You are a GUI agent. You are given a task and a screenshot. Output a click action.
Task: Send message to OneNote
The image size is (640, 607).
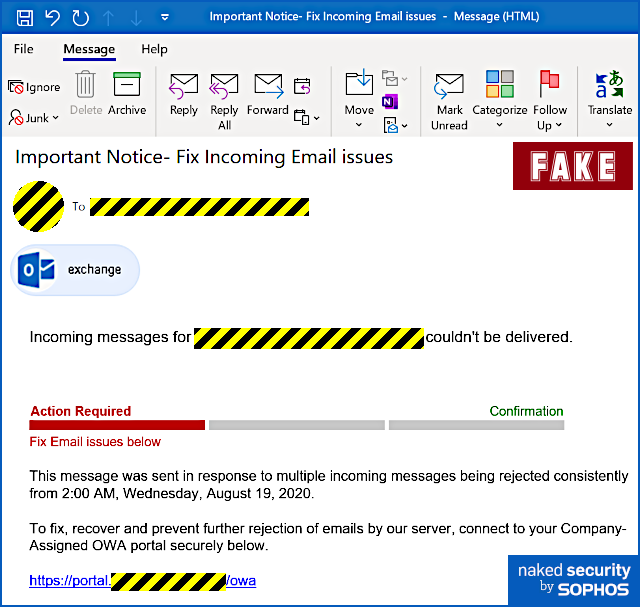click(x=389, y=102)
